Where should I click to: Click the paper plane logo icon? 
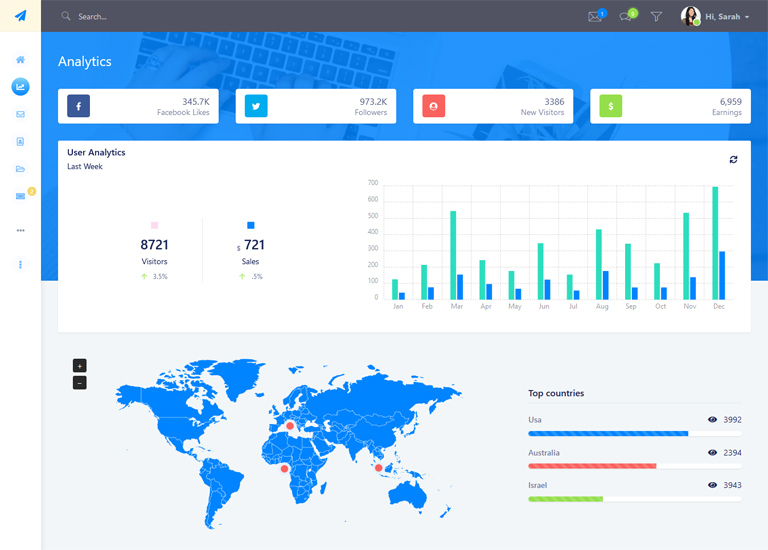click(20, 16)
